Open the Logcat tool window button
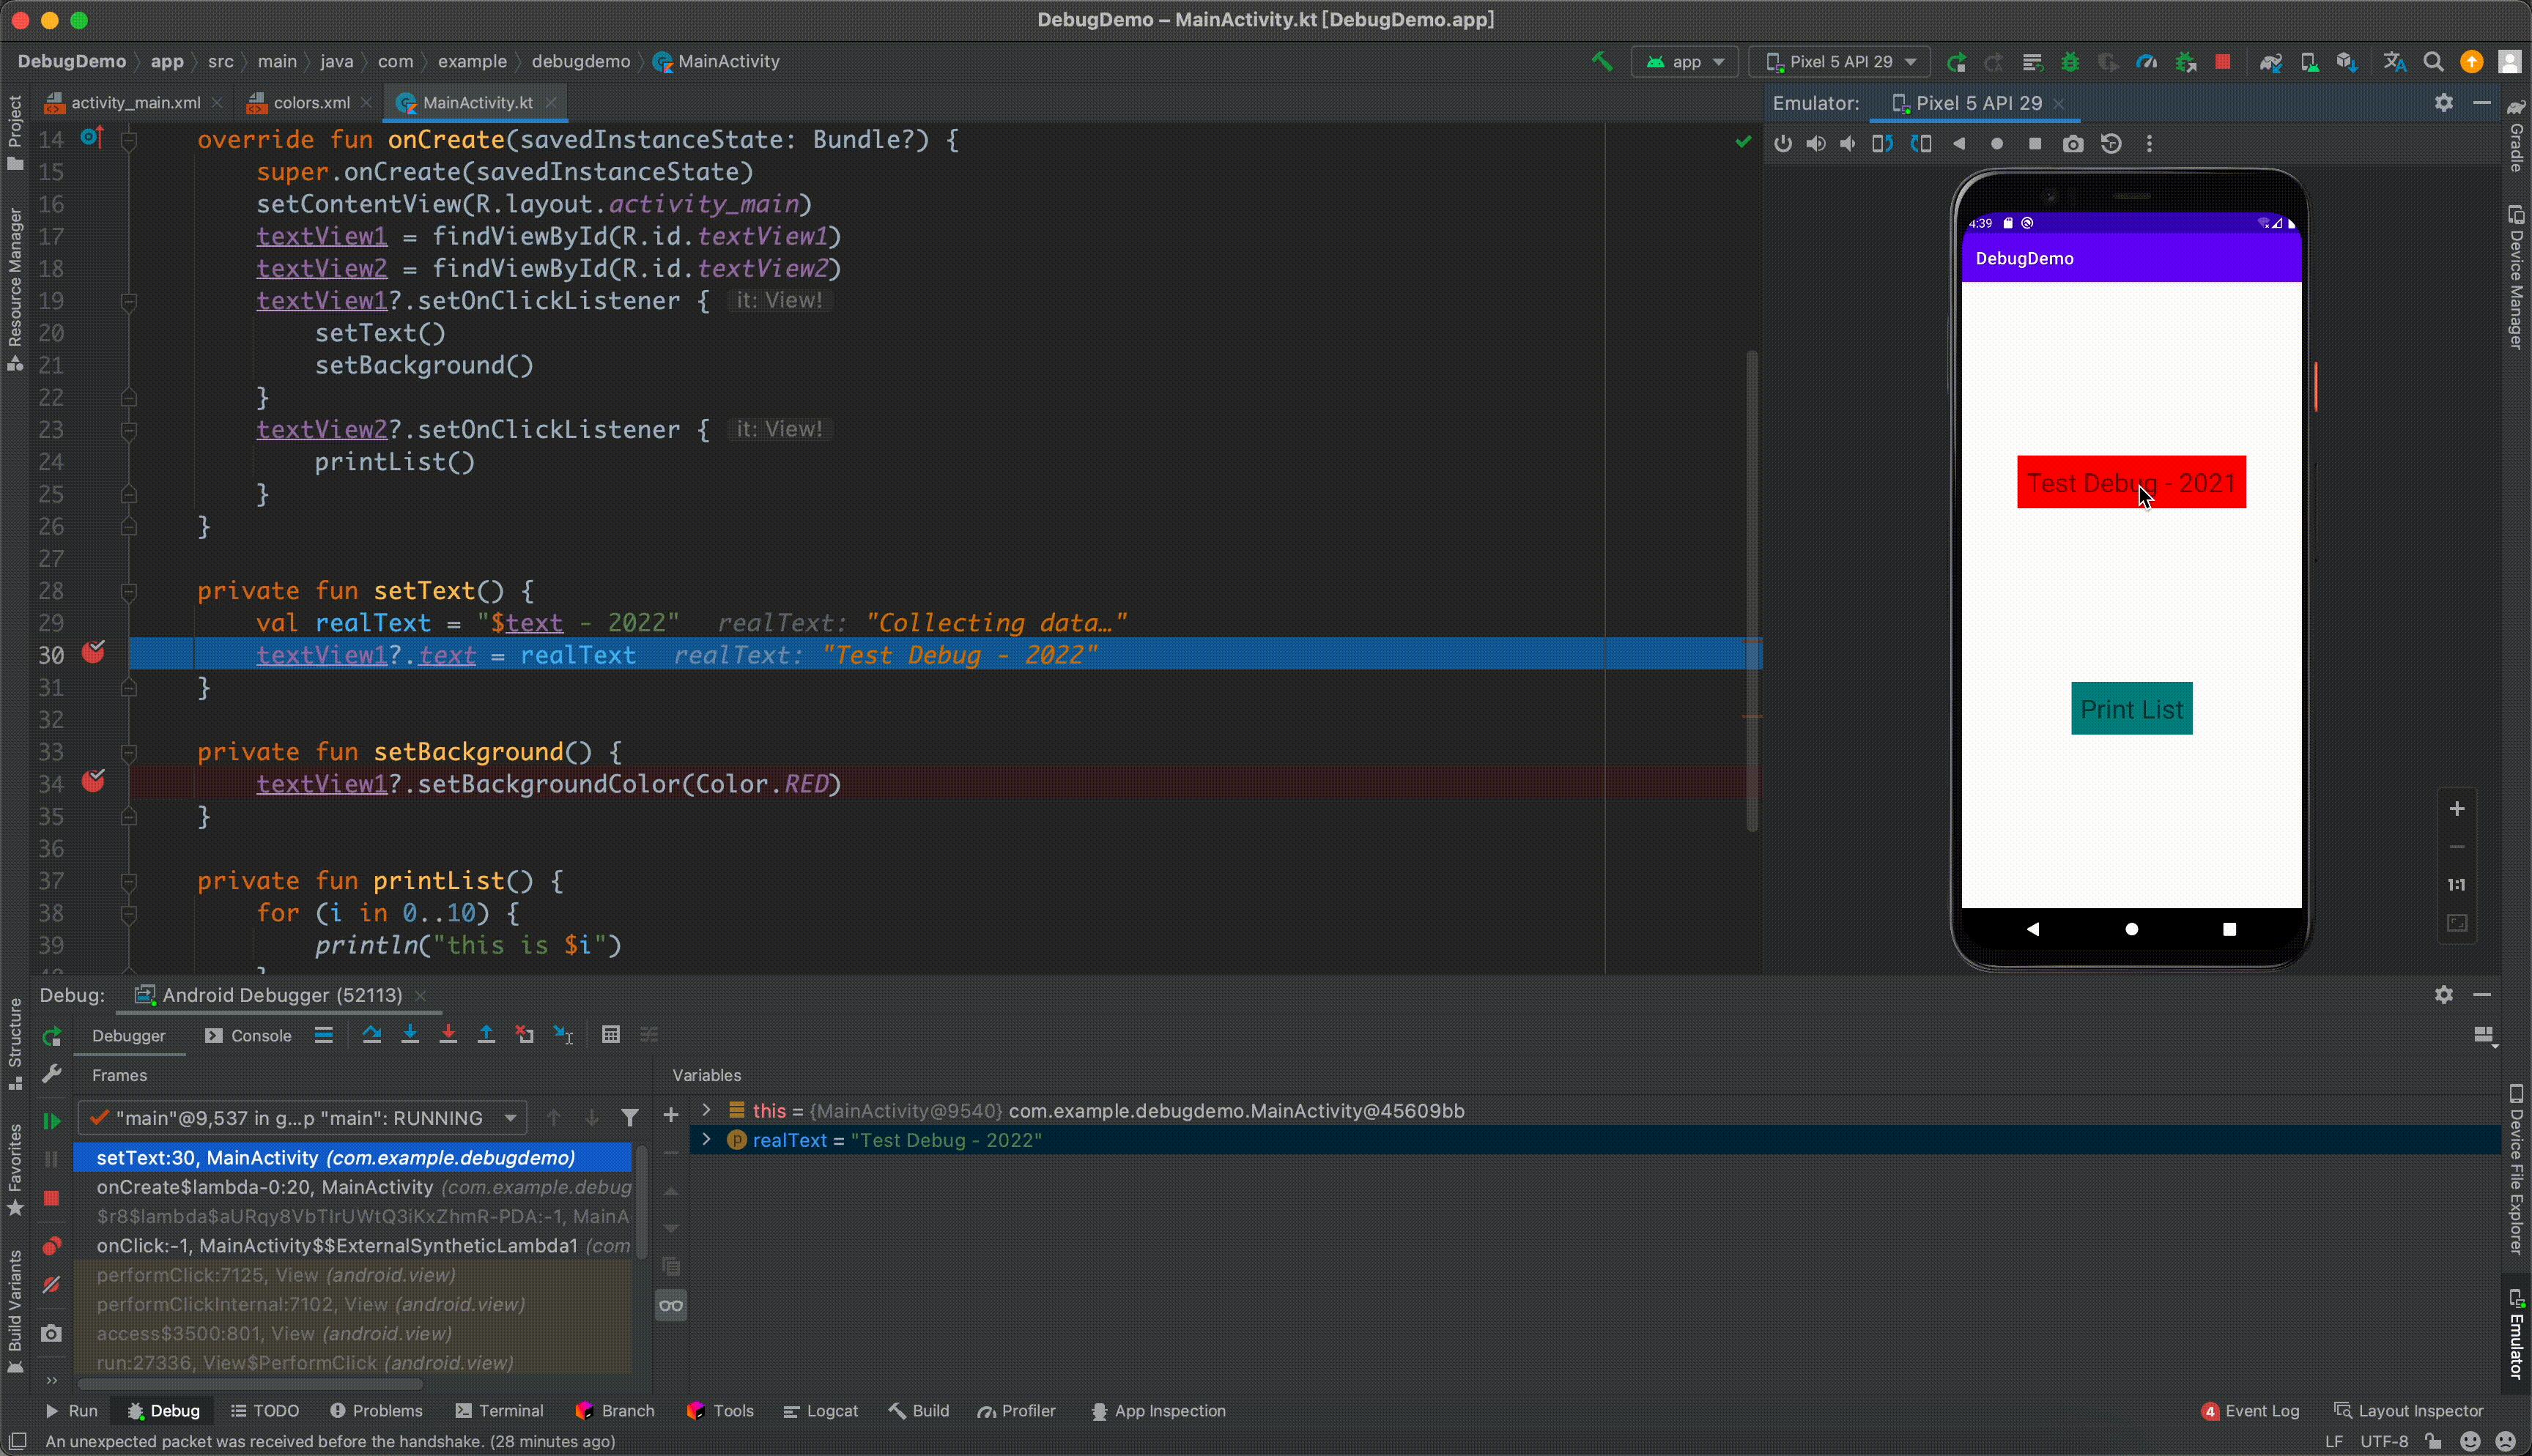Screen dimensions: 2532x1456 tap(820, 1411)
